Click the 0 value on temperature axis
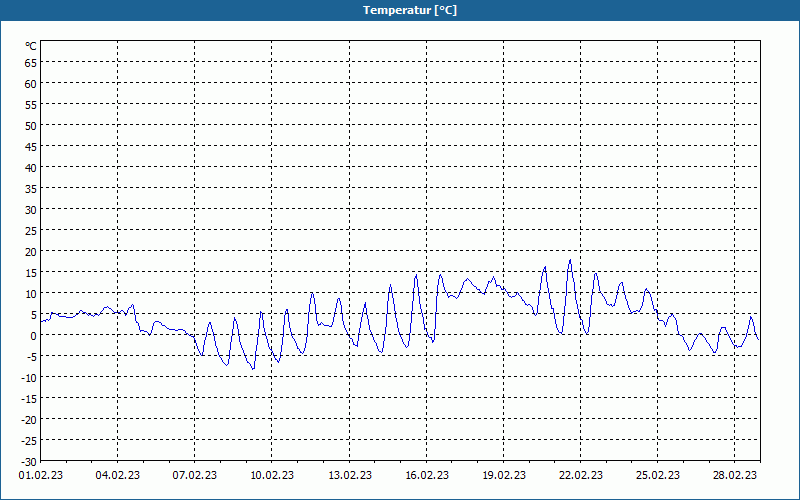800x500 pixels. [x=34, y=336]
